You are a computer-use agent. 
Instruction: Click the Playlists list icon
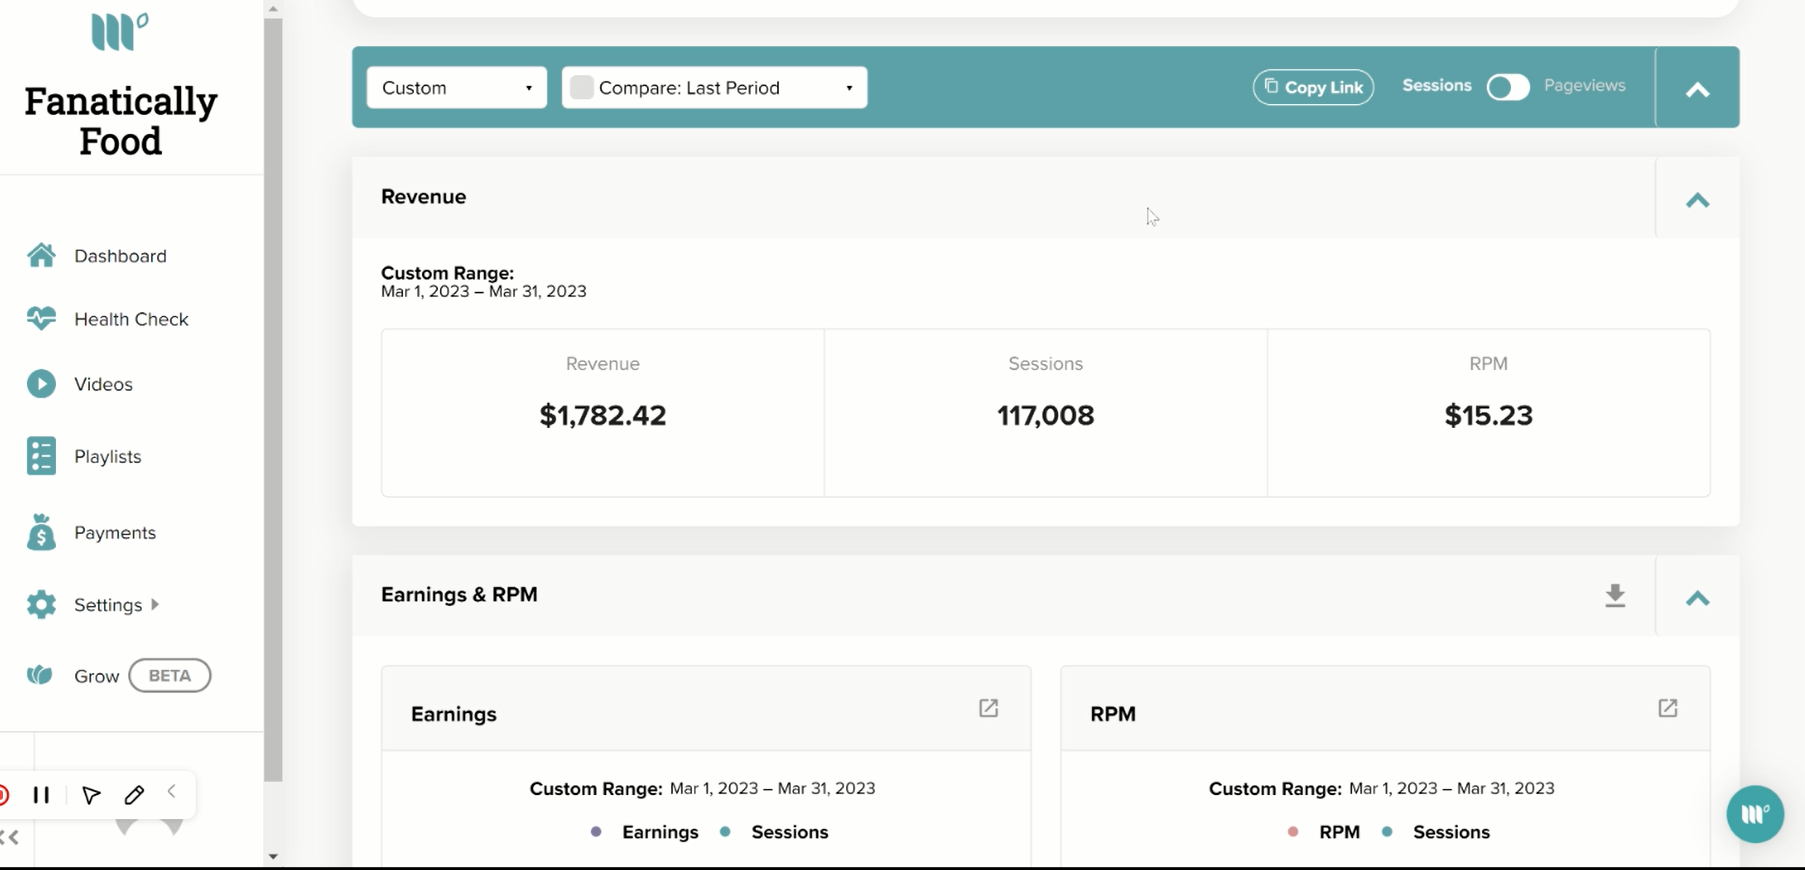coord(41,456)
